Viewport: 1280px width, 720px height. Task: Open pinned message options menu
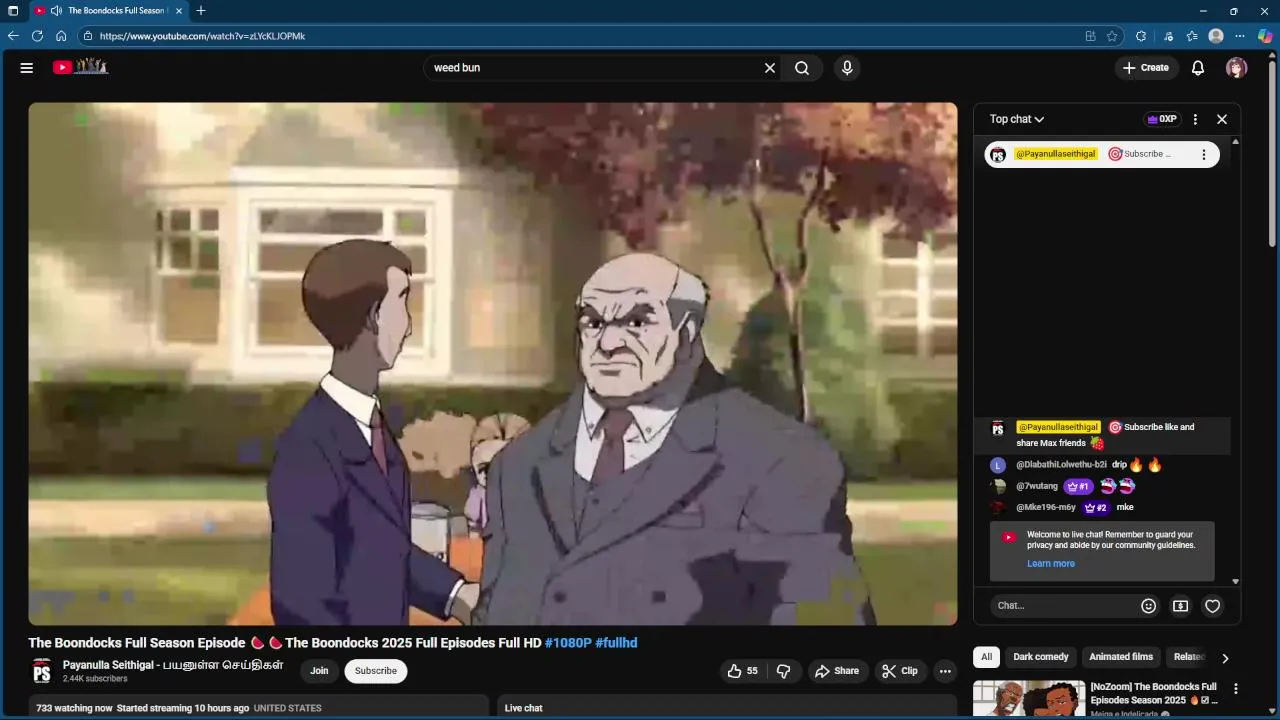(1204, 154)
